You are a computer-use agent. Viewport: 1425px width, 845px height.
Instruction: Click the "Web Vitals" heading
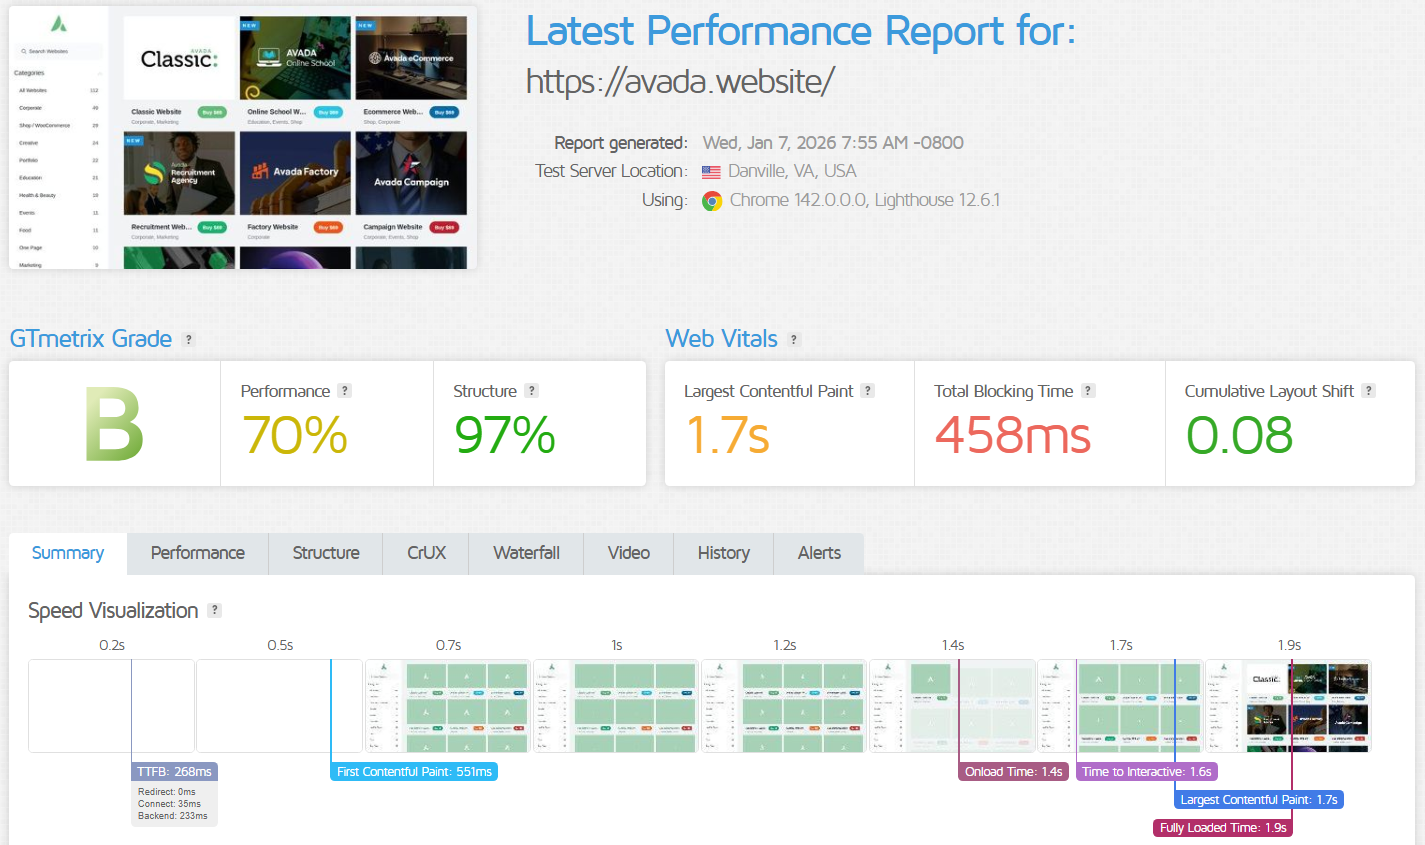click(x=722, y=339)
